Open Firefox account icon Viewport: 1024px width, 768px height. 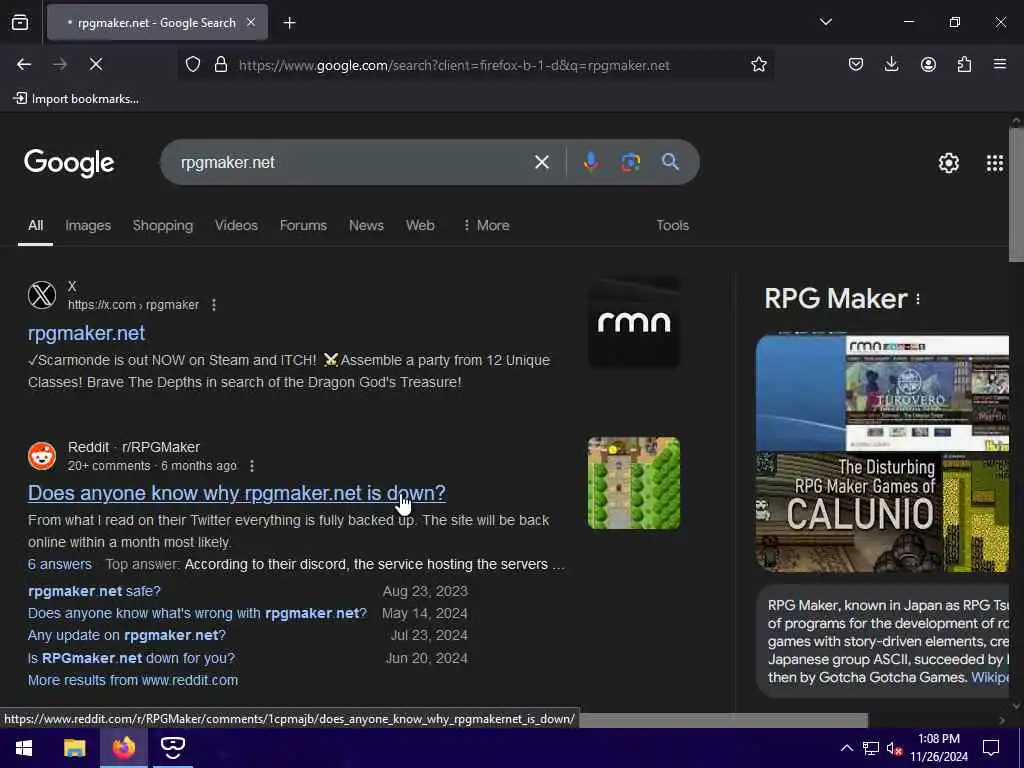(x=928, y=64)
